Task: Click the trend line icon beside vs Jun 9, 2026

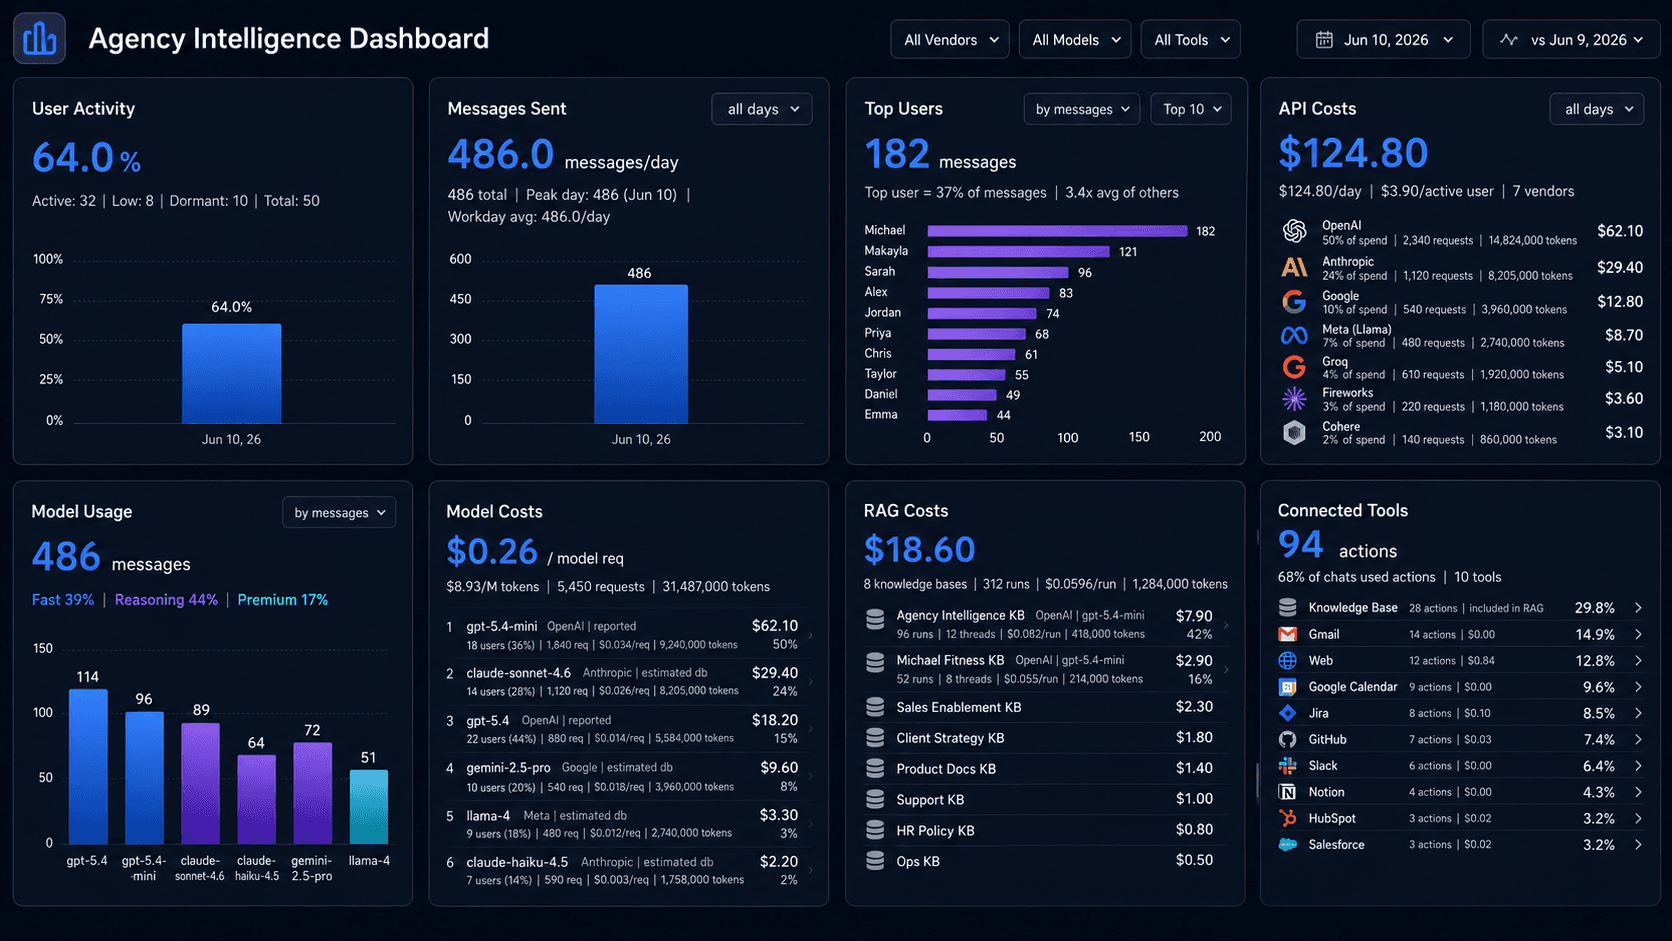Action: [x=1509, y=40]
